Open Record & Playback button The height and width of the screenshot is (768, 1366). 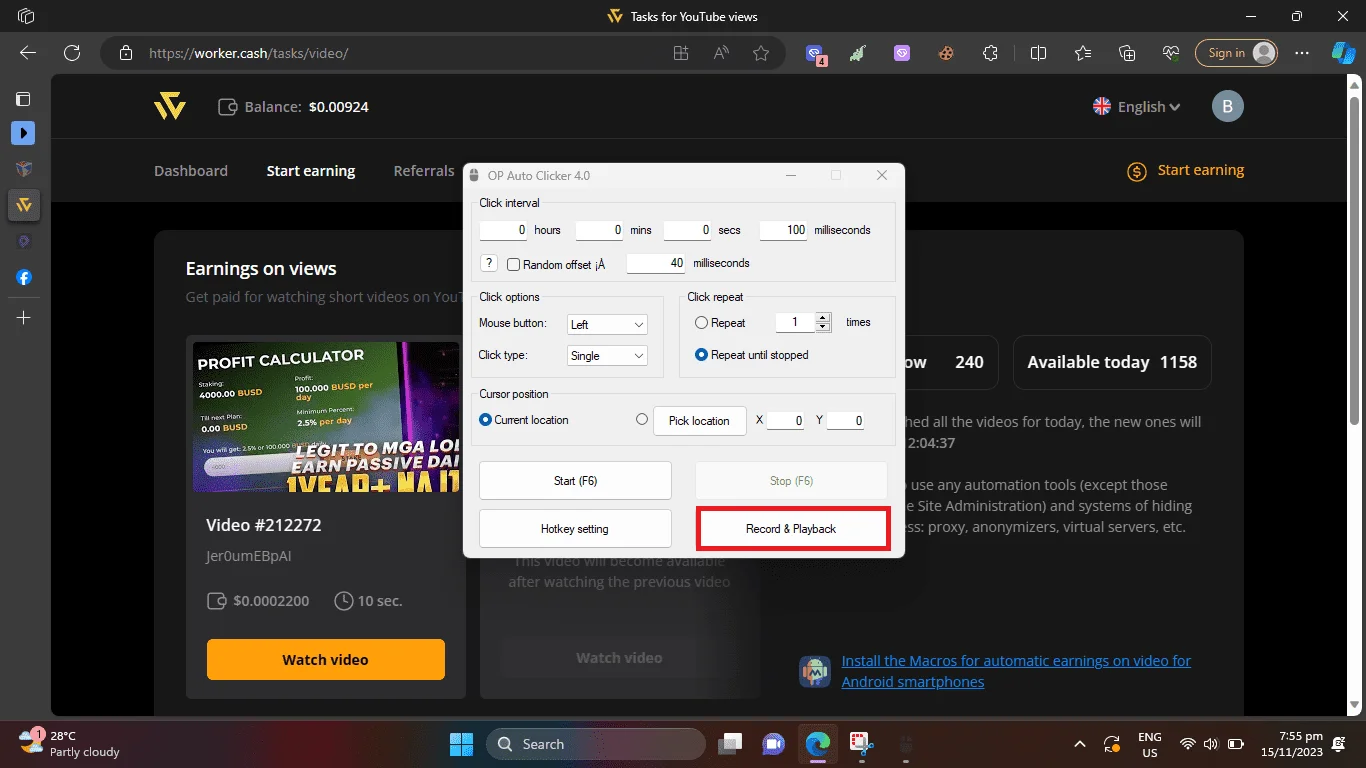click(791, 529)
